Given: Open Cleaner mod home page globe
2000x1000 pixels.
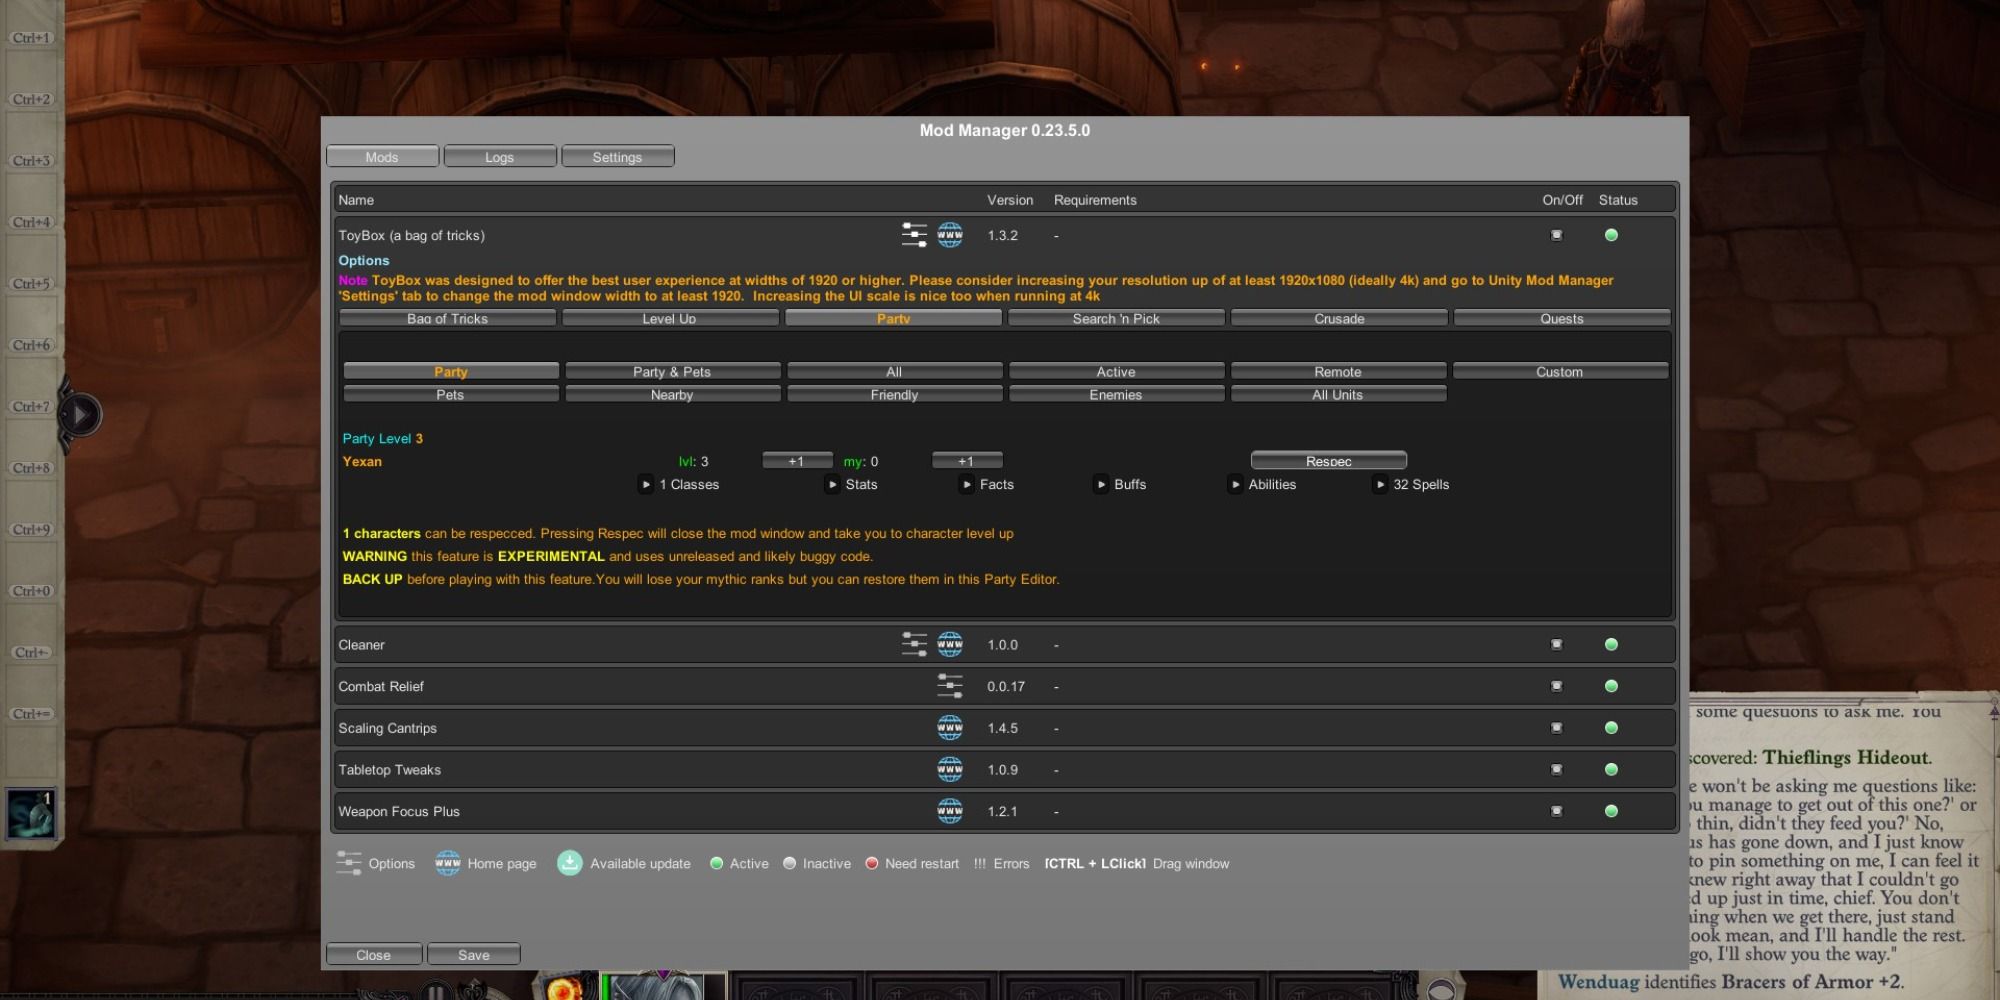Looking at the screenshot, I should click(x=950, y=644).
